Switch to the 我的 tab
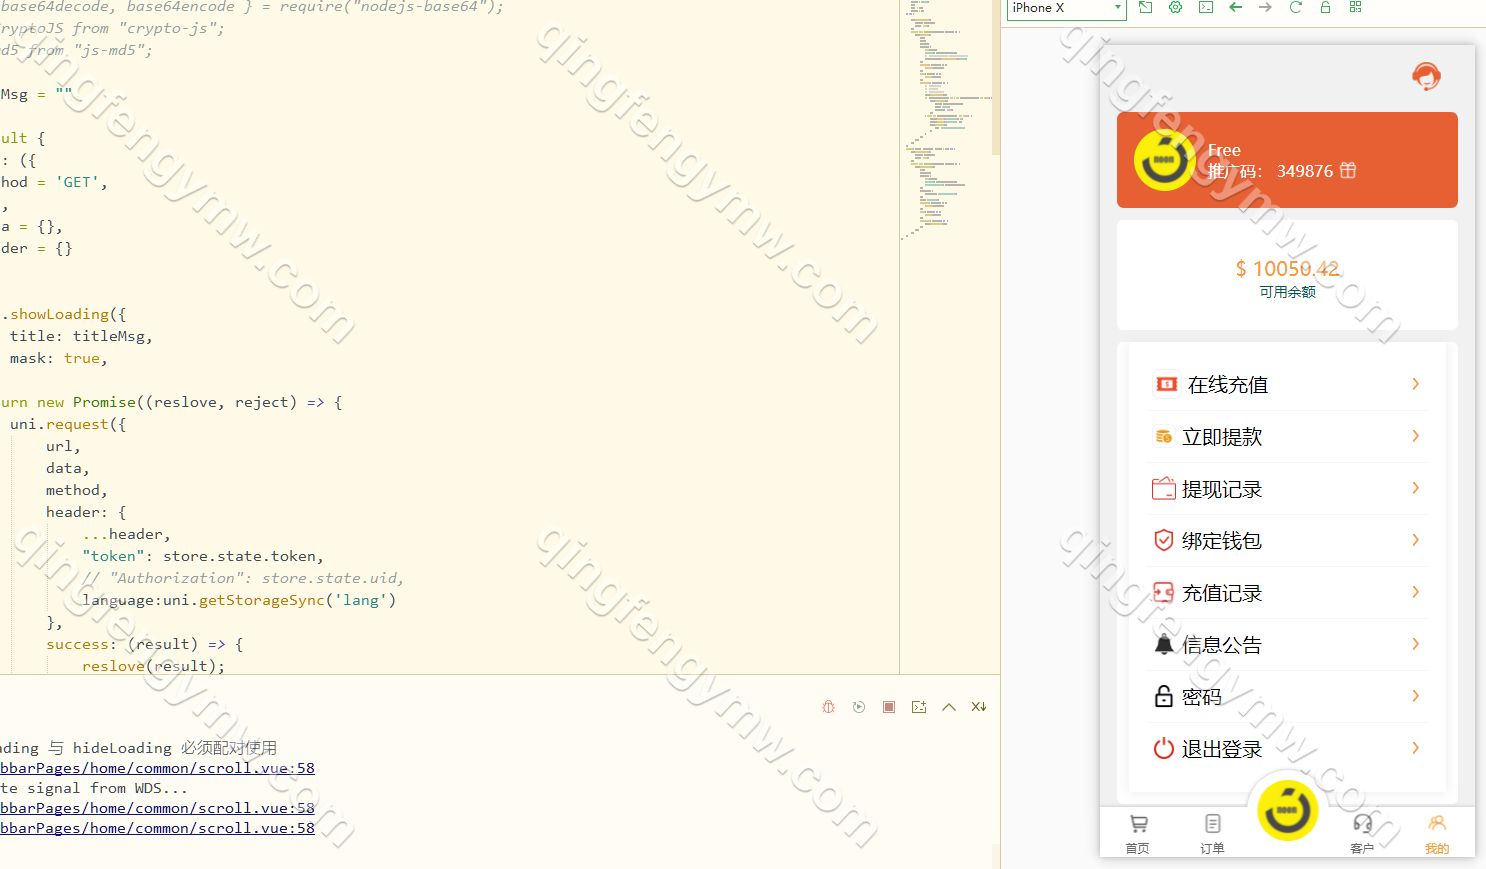 point(1437,833)
